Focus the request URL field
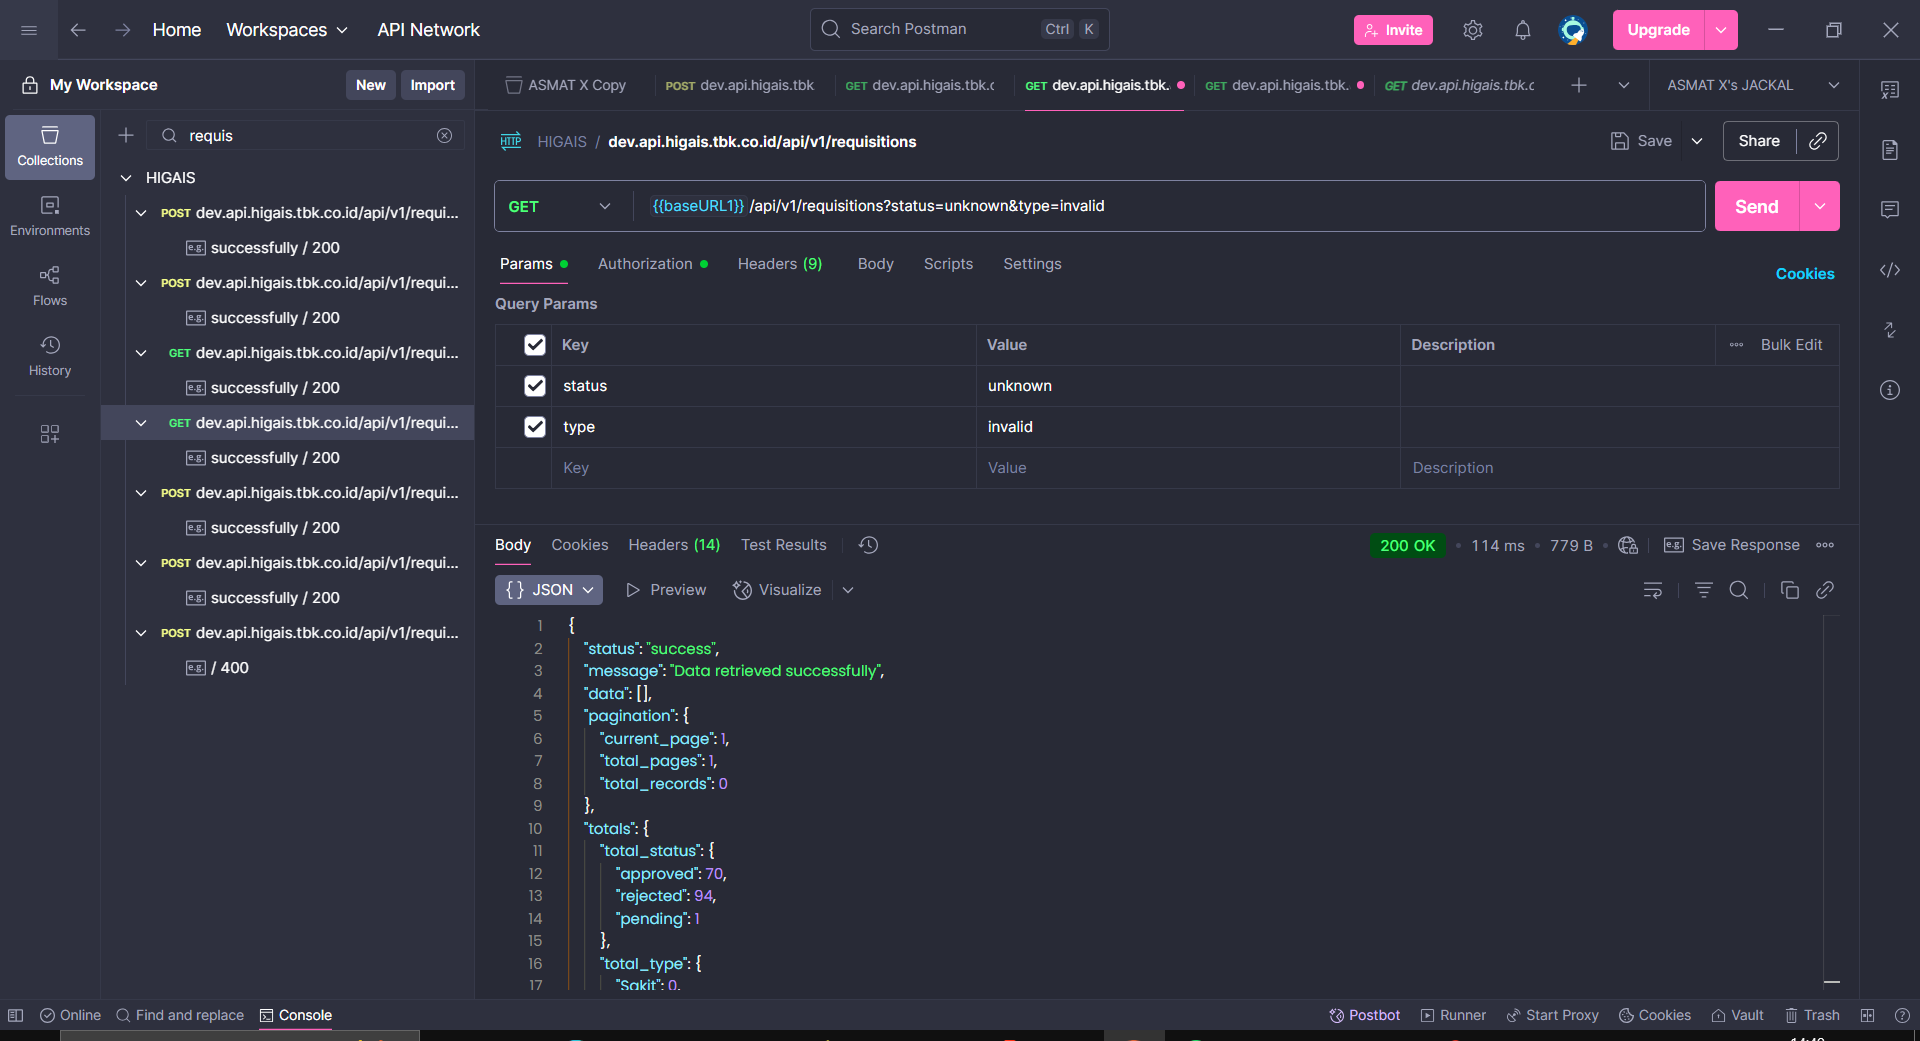 [1170, 206]
